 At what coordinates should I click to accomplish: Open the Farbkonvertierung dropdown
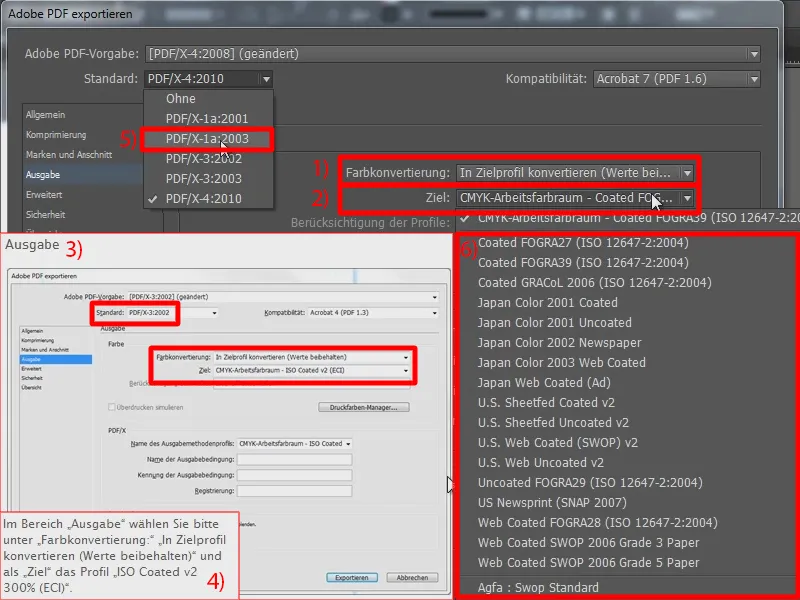point(575,172)
